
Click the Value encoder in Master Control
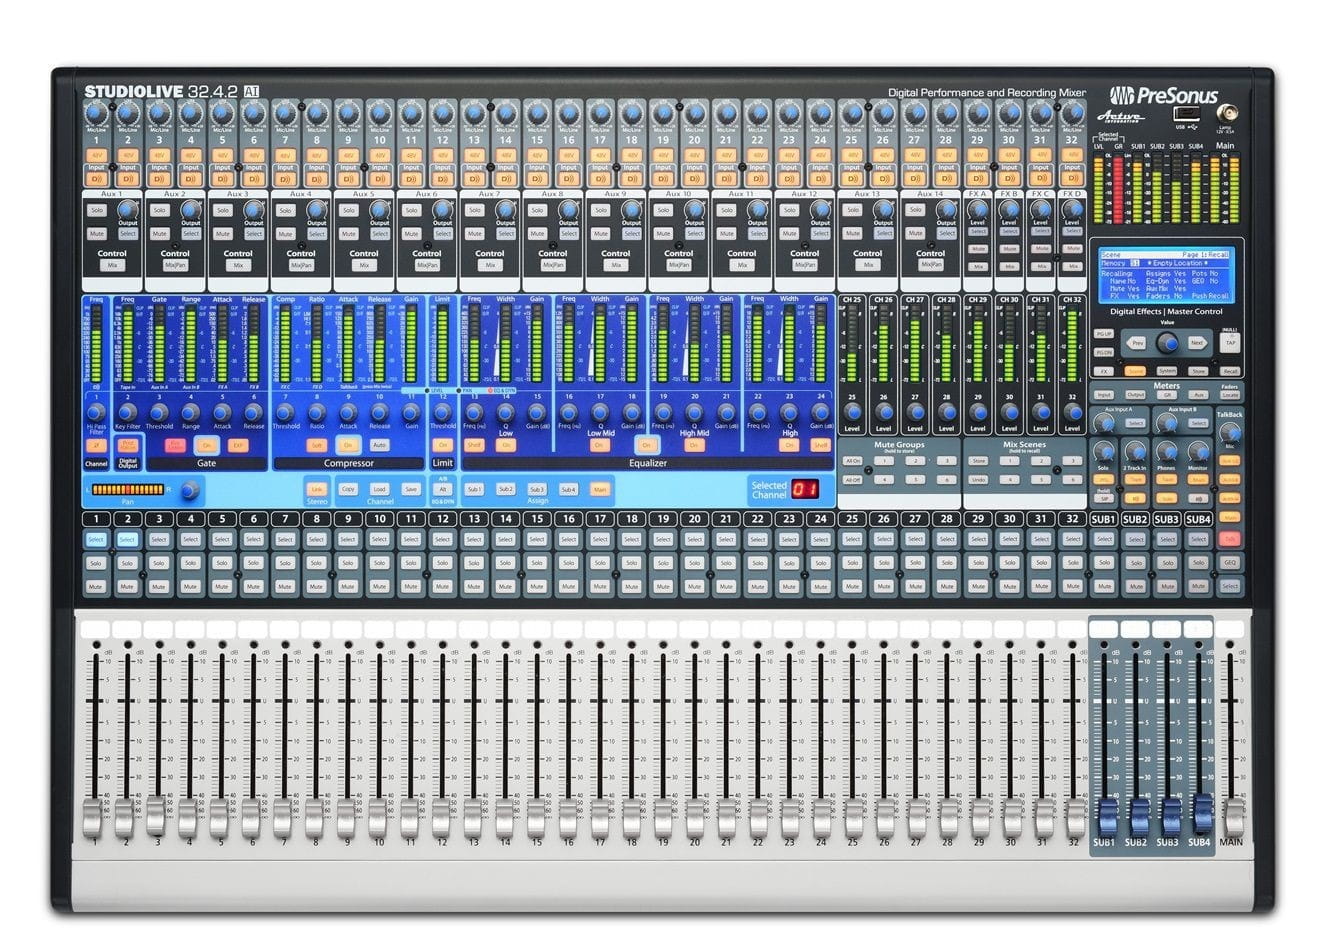click(1167, 343)
